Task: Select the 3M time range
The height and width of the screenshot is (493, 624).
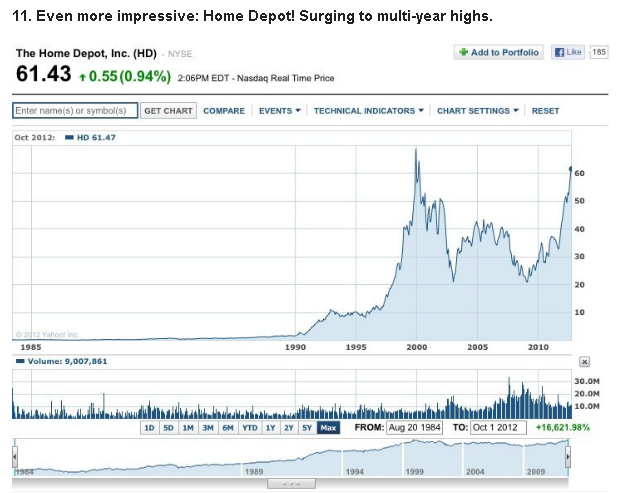Action: [208, 428]
